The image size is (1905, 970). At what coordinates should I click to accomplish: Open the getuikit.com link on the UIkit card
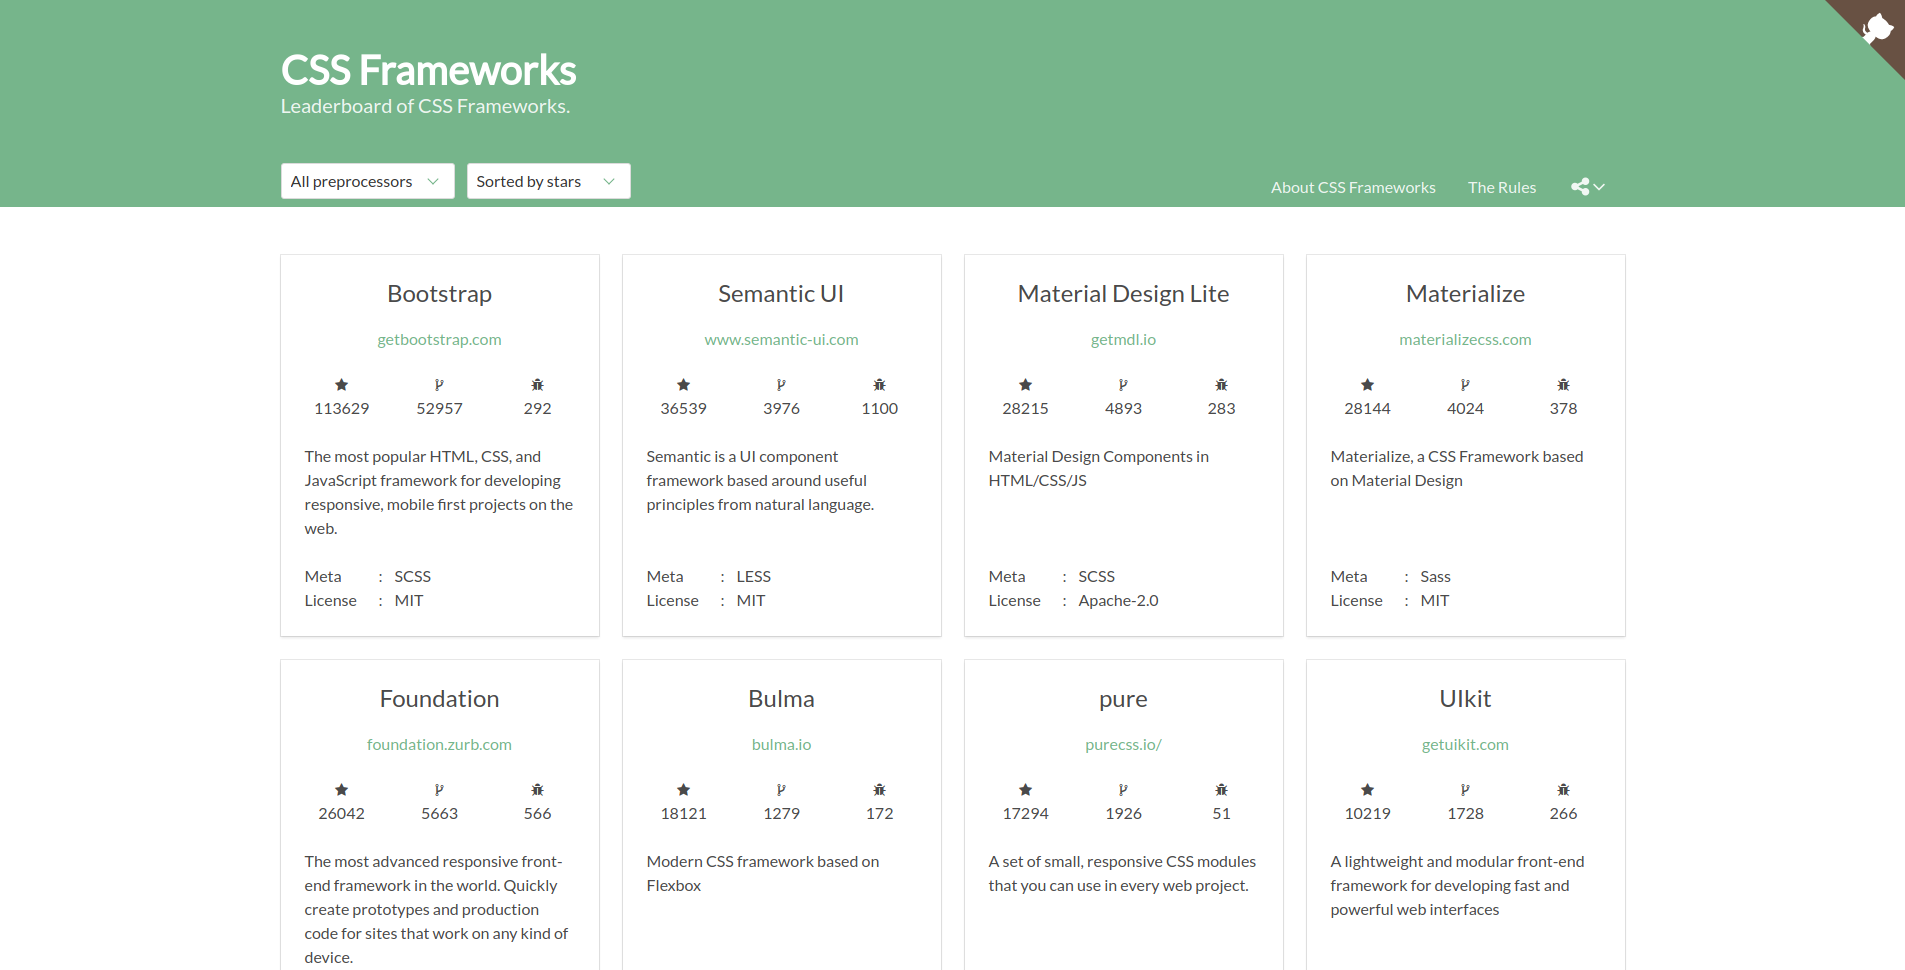point(1465,744)
